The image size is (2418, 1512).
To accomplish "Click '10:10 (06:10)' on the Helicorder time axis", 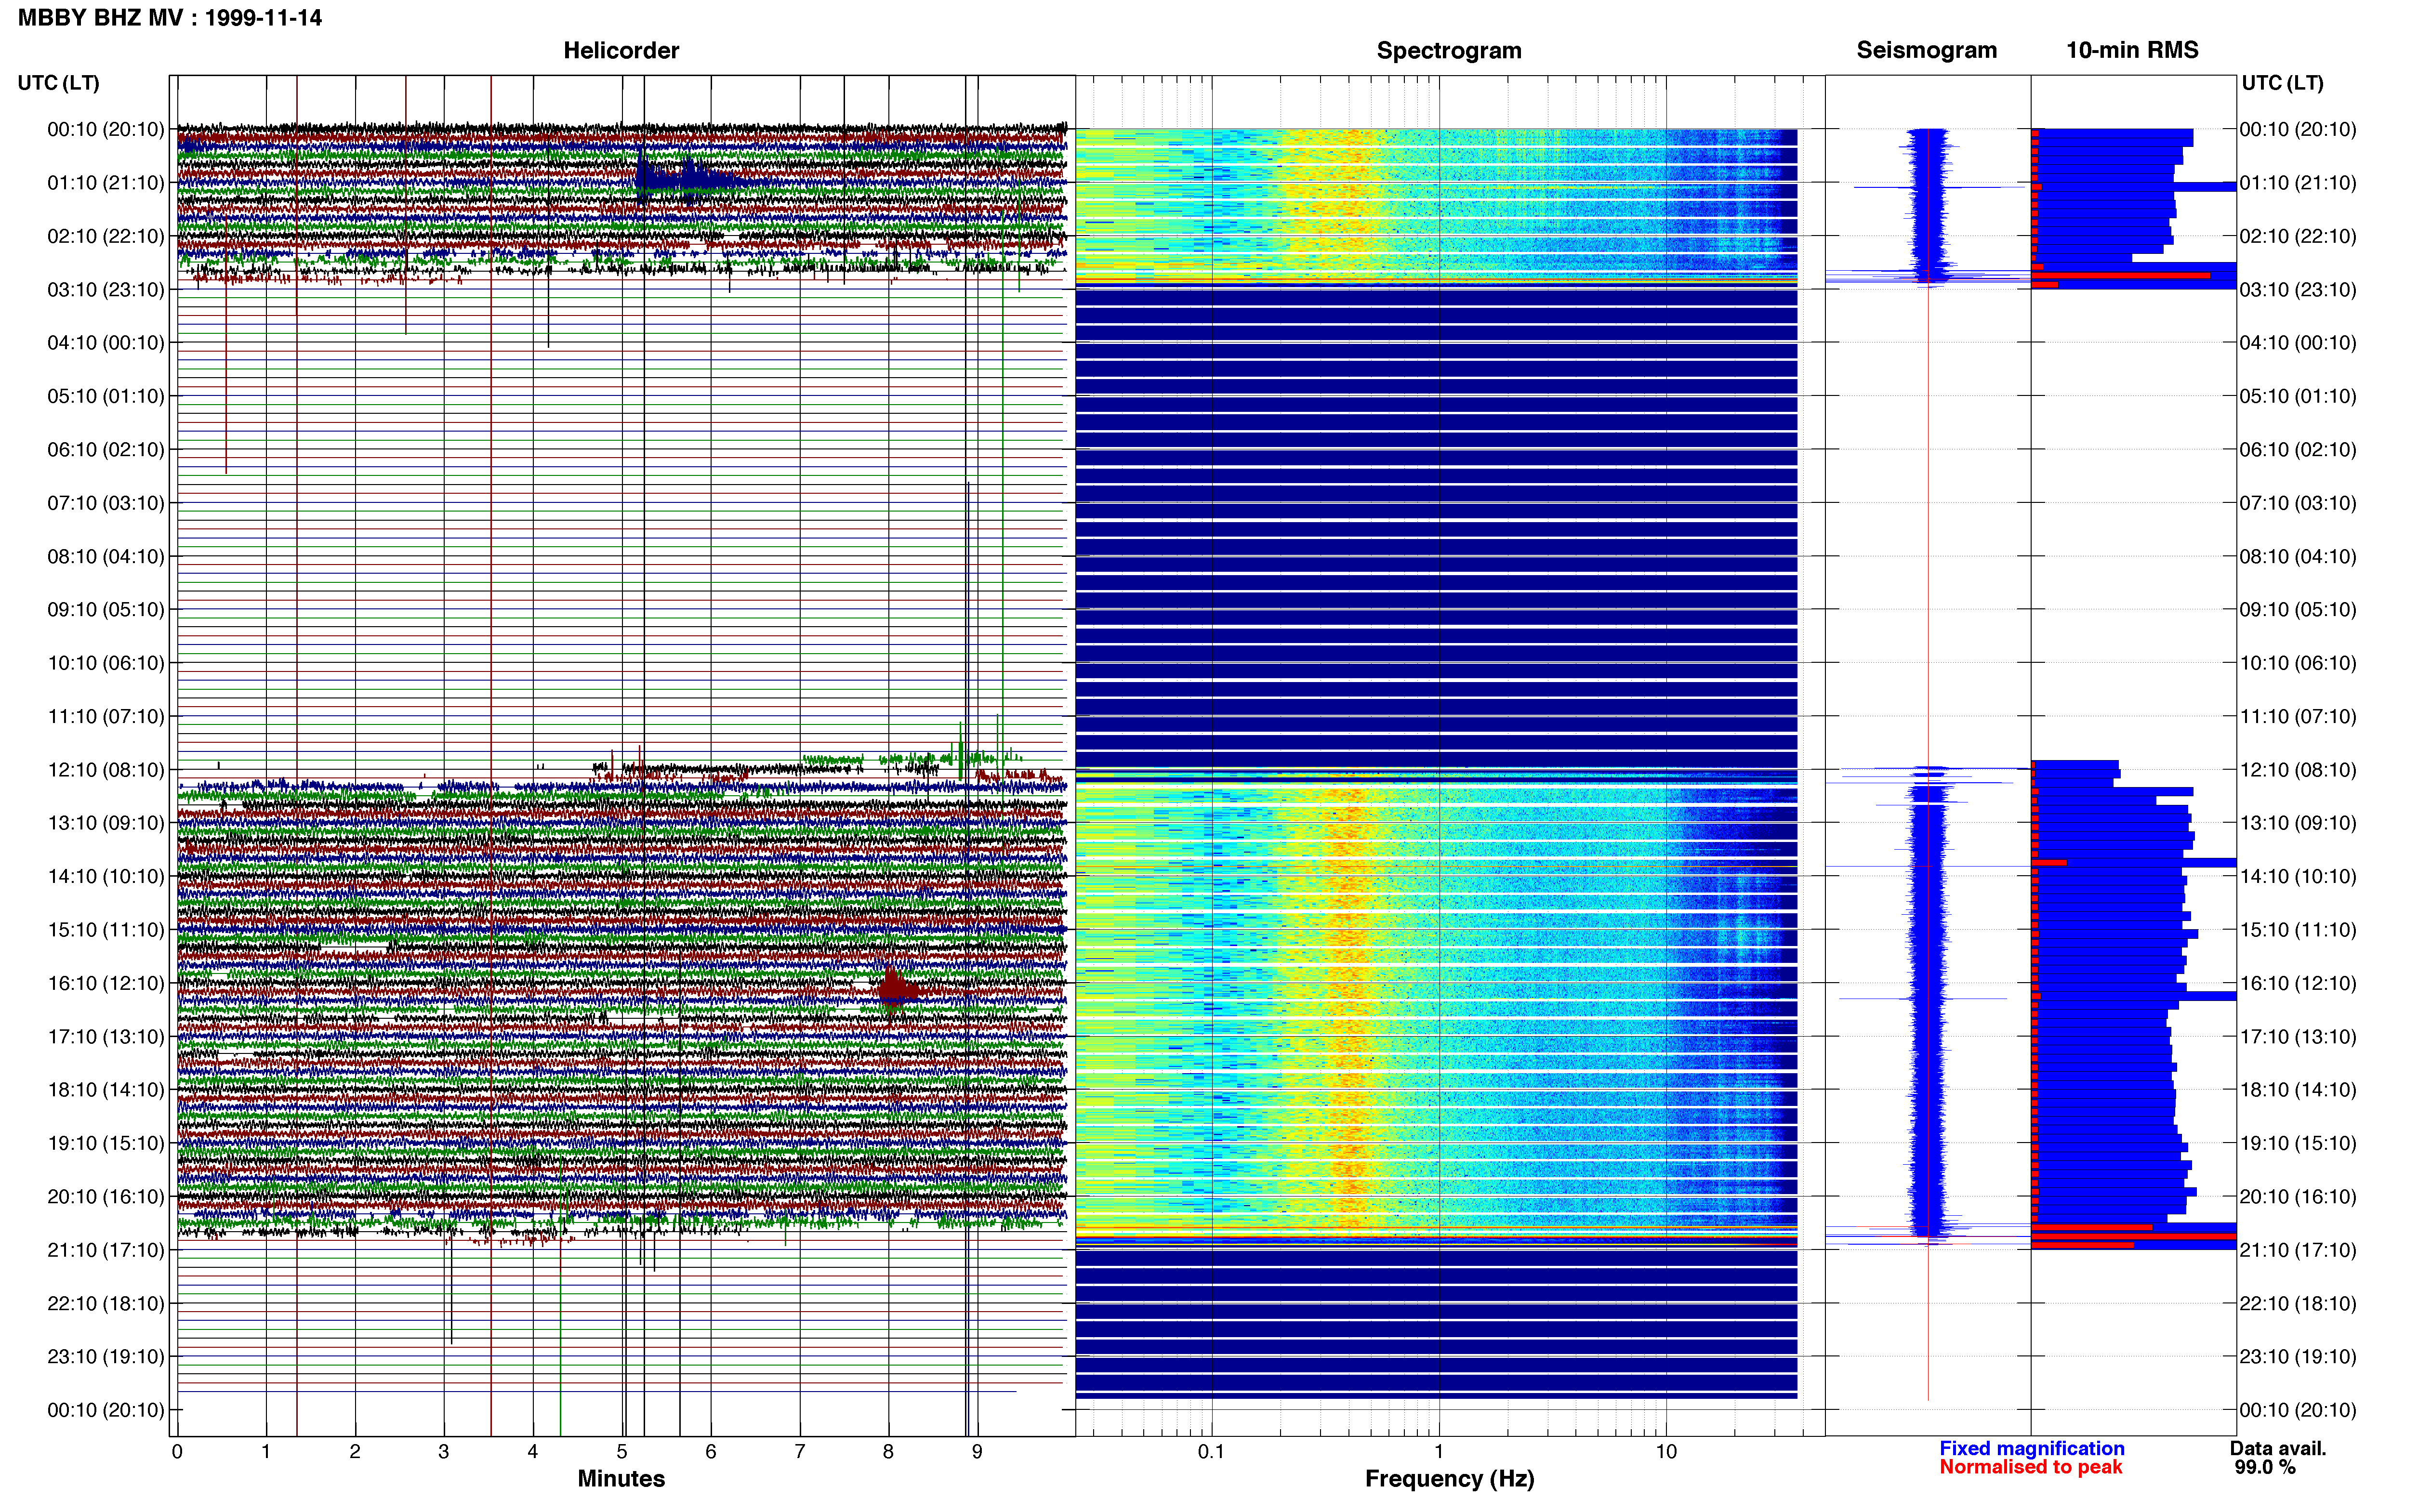I will [x=106, y=663].
